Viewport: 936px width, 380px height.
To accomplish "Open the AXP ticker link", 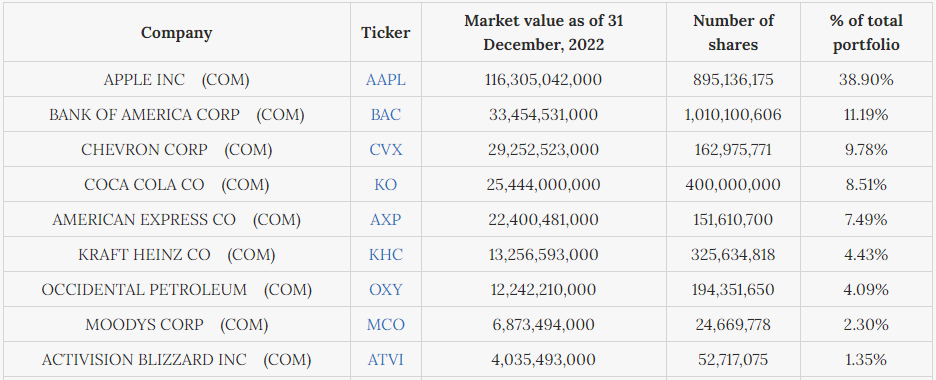I will pos(386,220).
